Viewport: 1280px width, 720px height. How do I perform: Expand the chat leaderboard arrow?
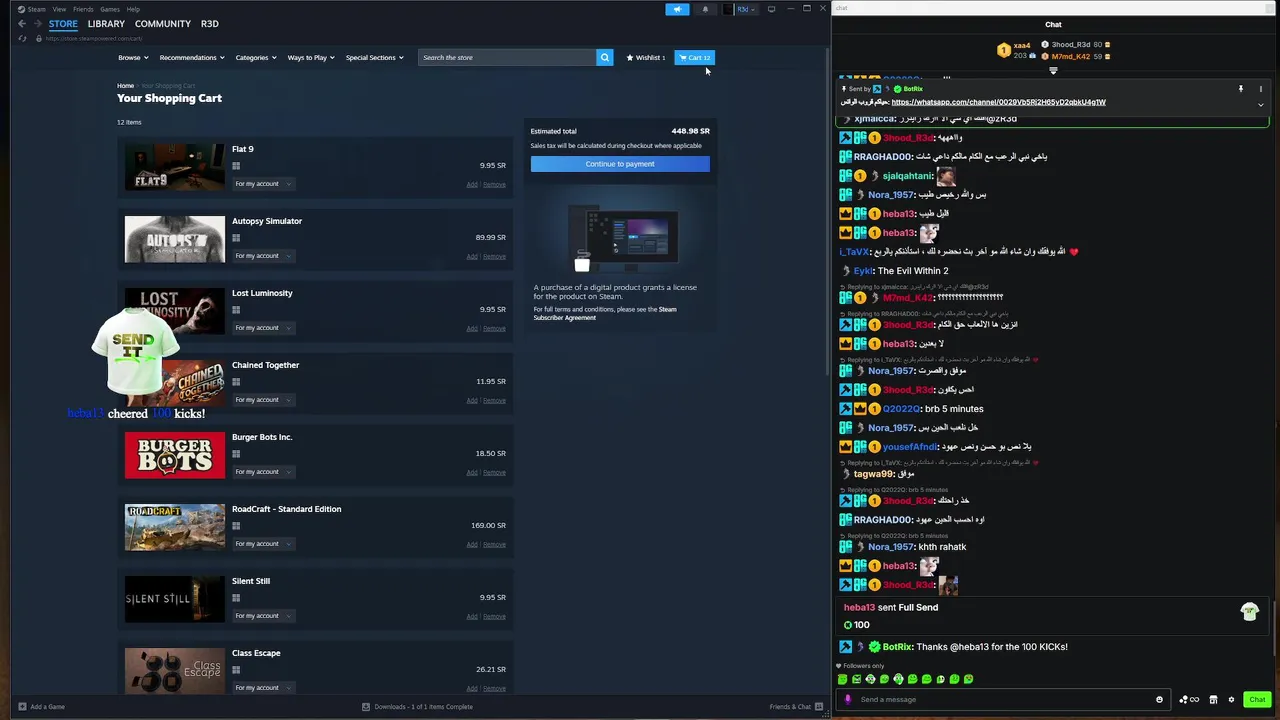[1053, 70]
